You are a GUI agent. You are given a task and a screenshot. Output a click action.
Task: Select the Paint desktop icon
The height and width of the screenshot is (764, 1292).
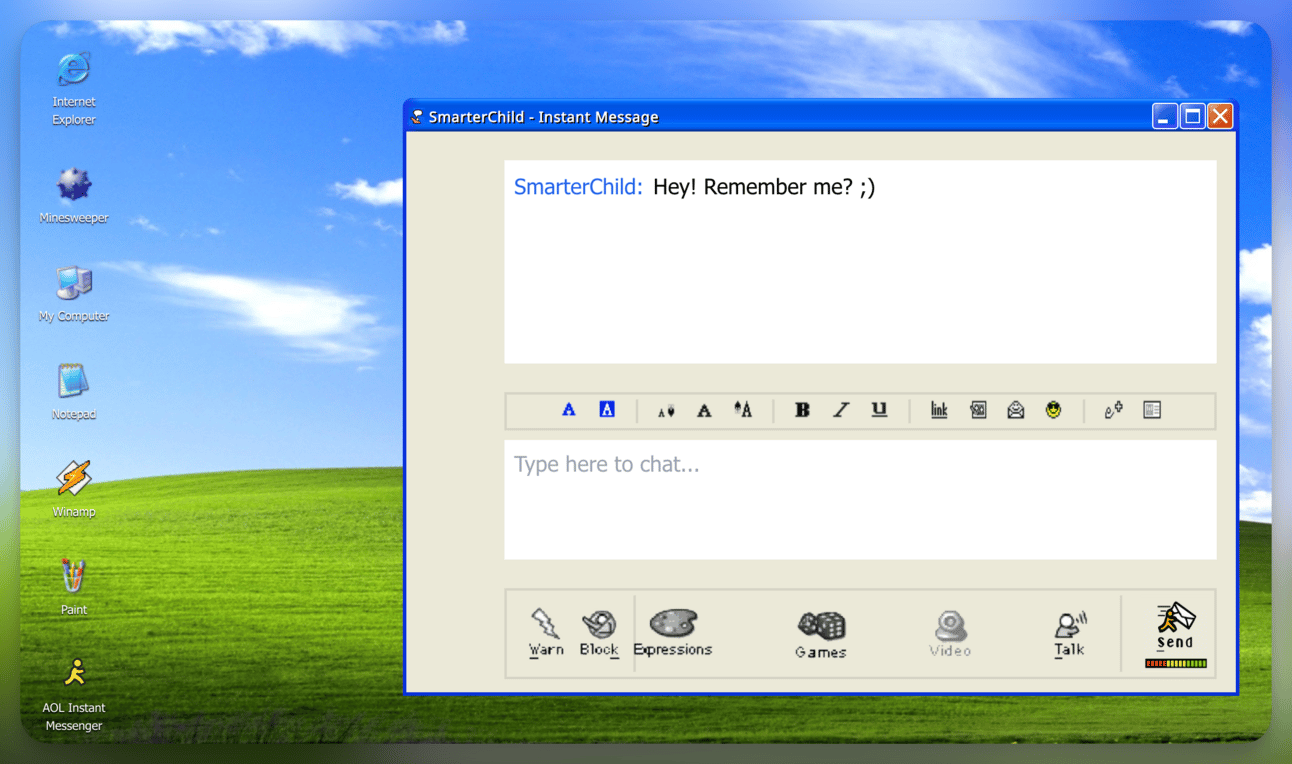(x=74, y=588)
